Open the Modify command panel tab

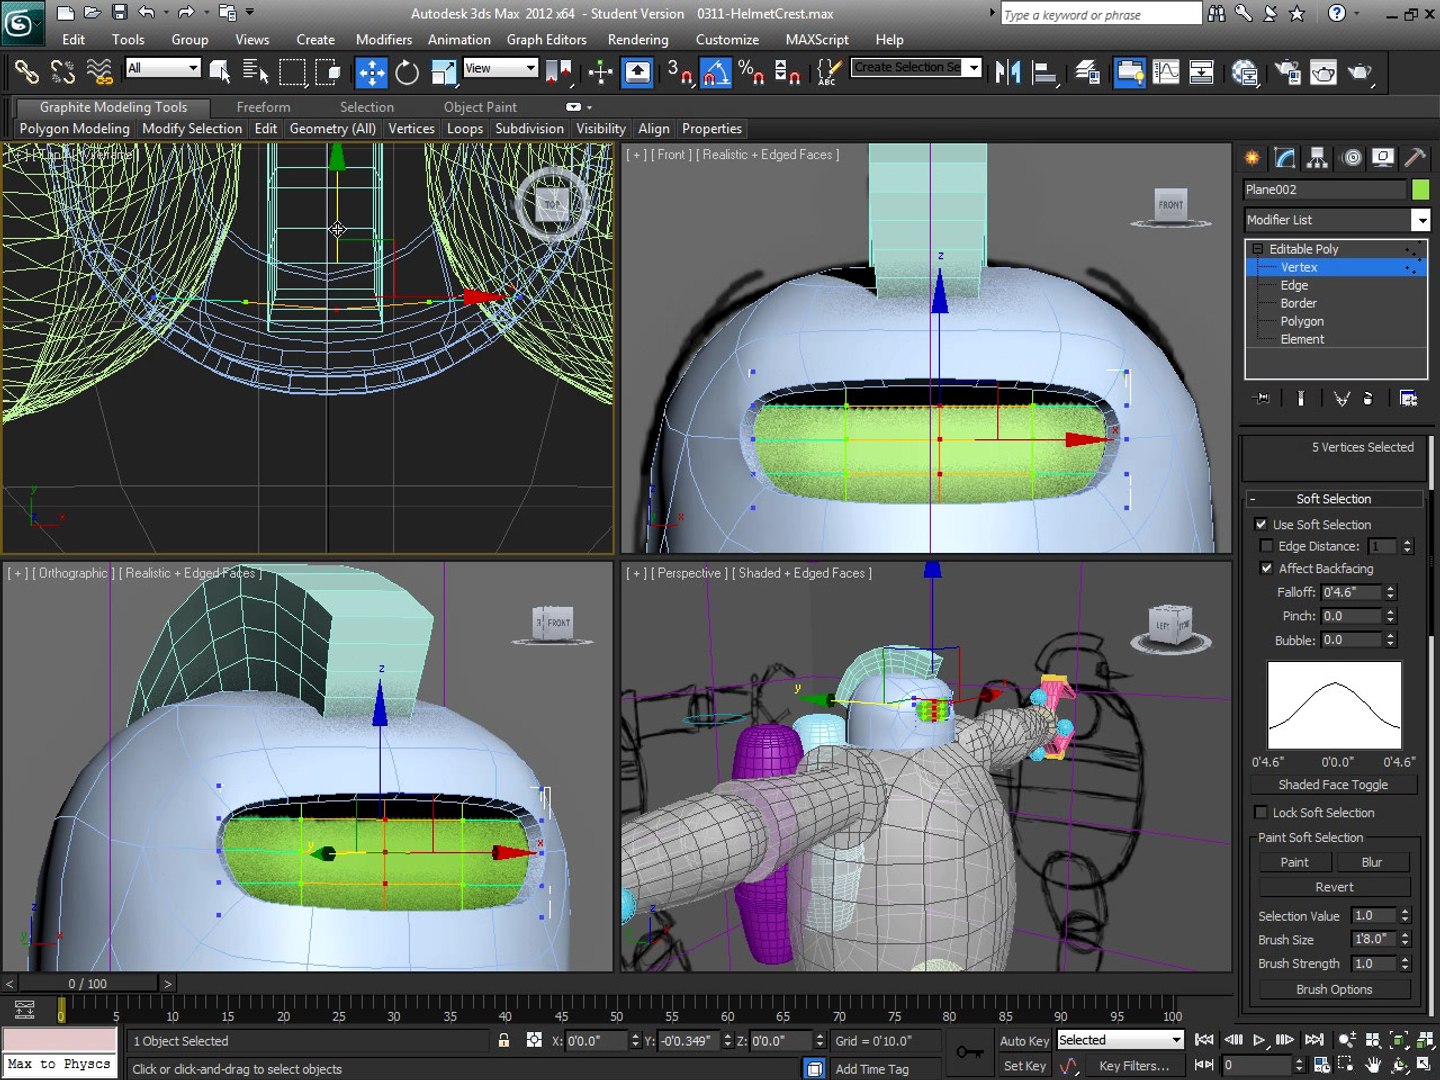click(x=1285, y=158)
